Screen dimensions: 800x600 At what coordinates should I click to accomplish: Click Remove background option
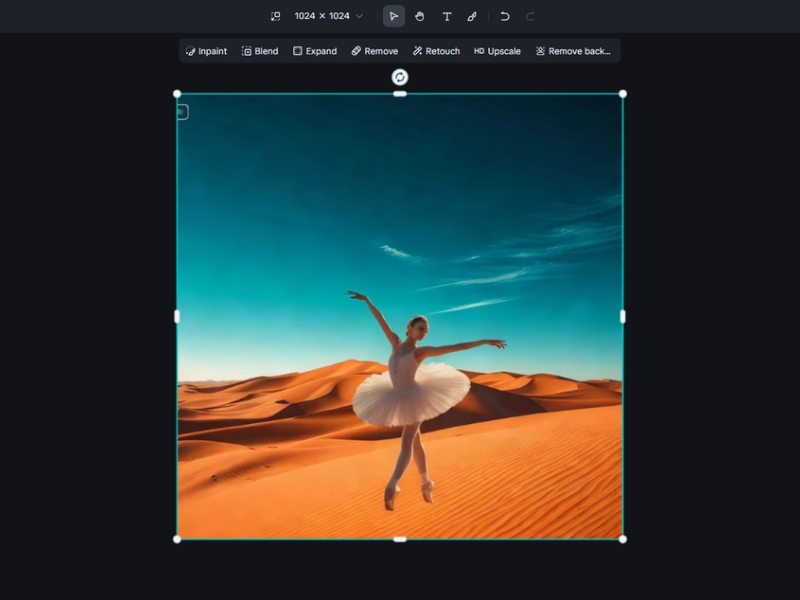point(573,51)
